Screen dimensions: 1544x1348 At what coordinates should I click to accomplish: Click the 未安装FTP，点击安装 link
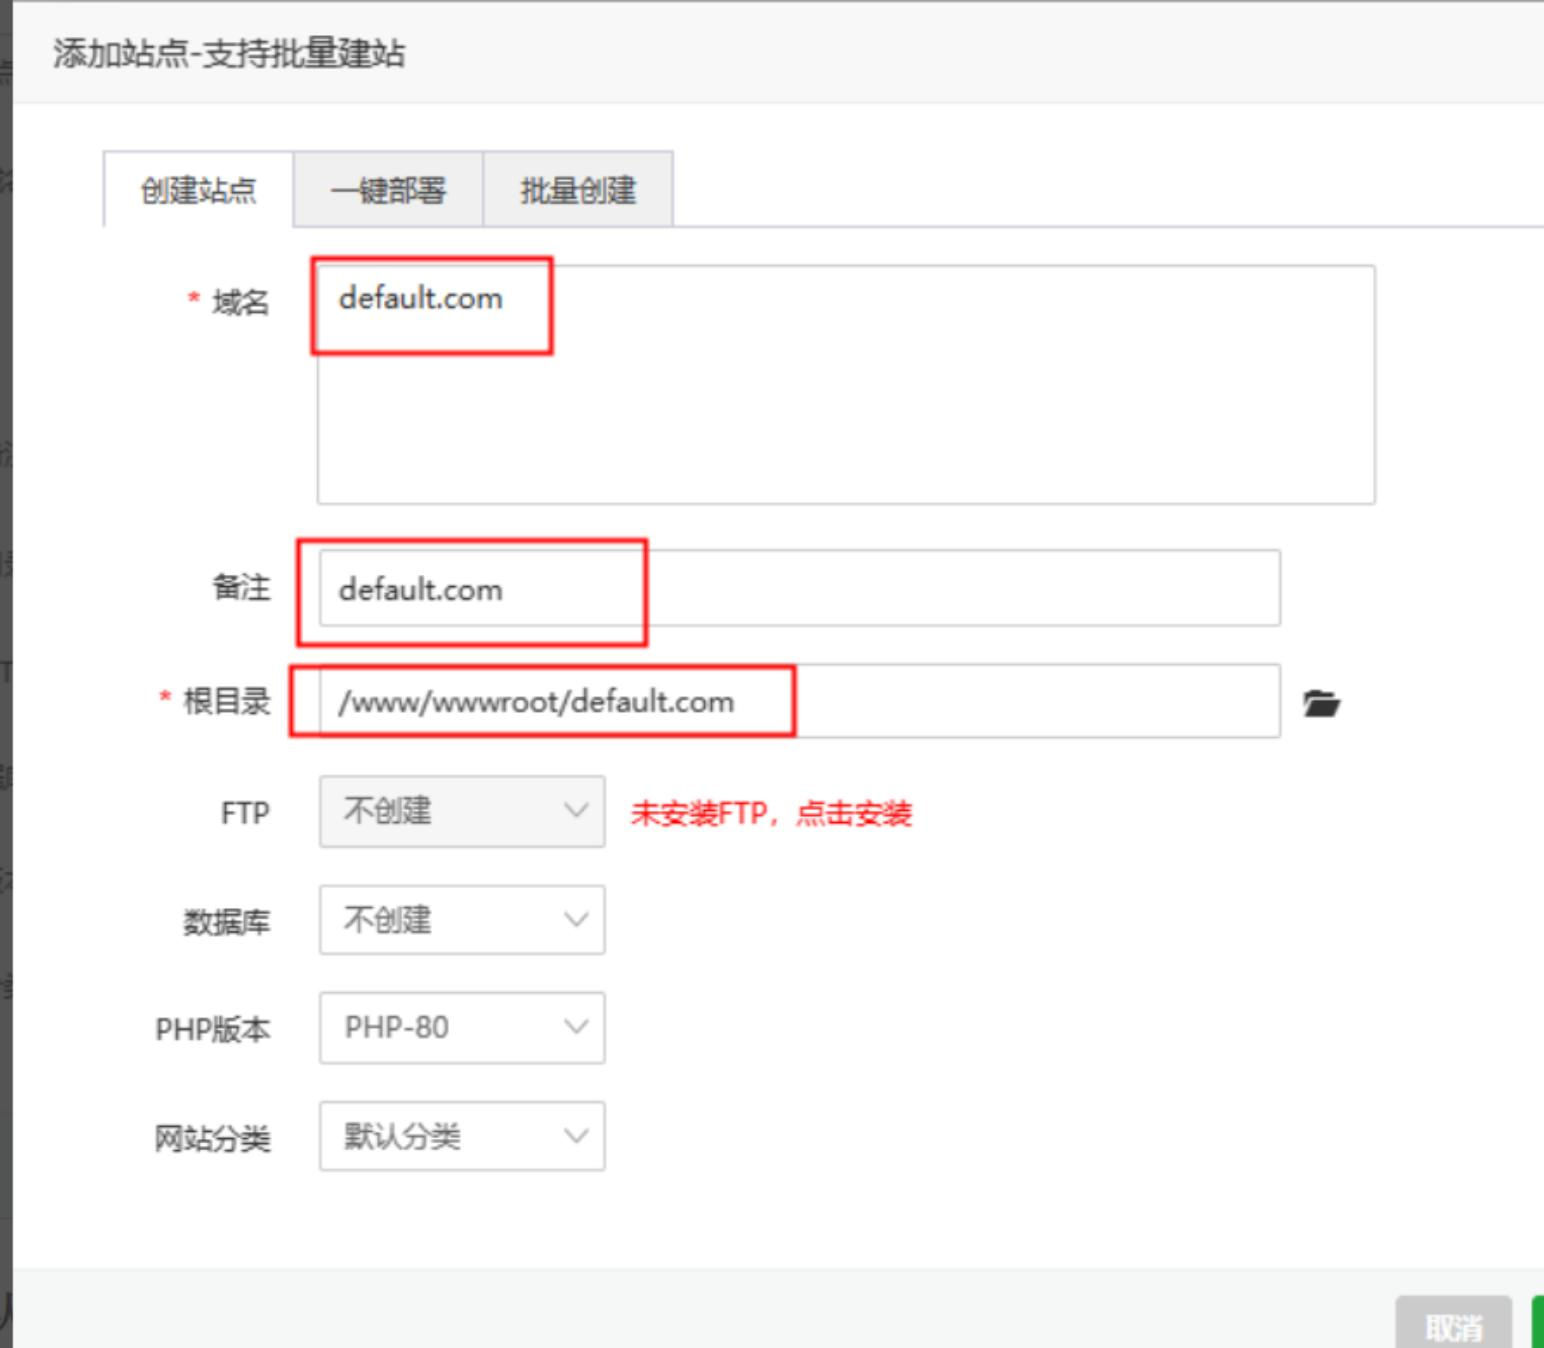[771, 813]
